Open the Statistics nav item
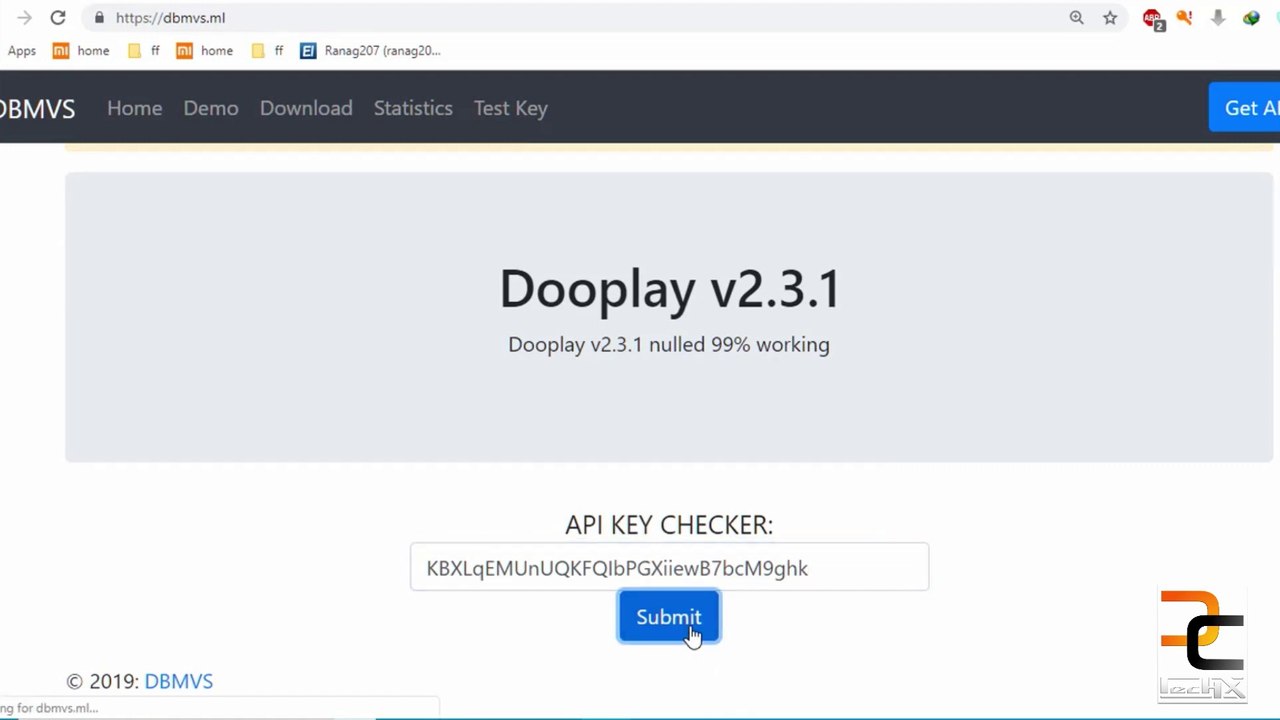Viewport: 1280px width, 720px height. coord(413,108)
